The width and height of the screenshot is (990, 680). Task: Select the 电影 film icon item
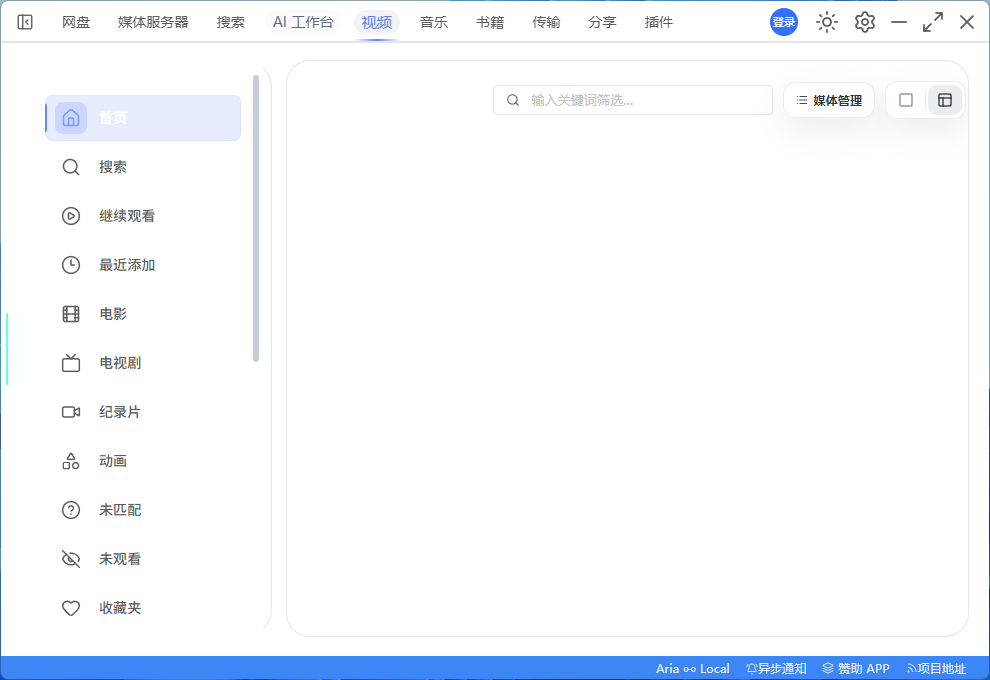(x=143, y=314)
